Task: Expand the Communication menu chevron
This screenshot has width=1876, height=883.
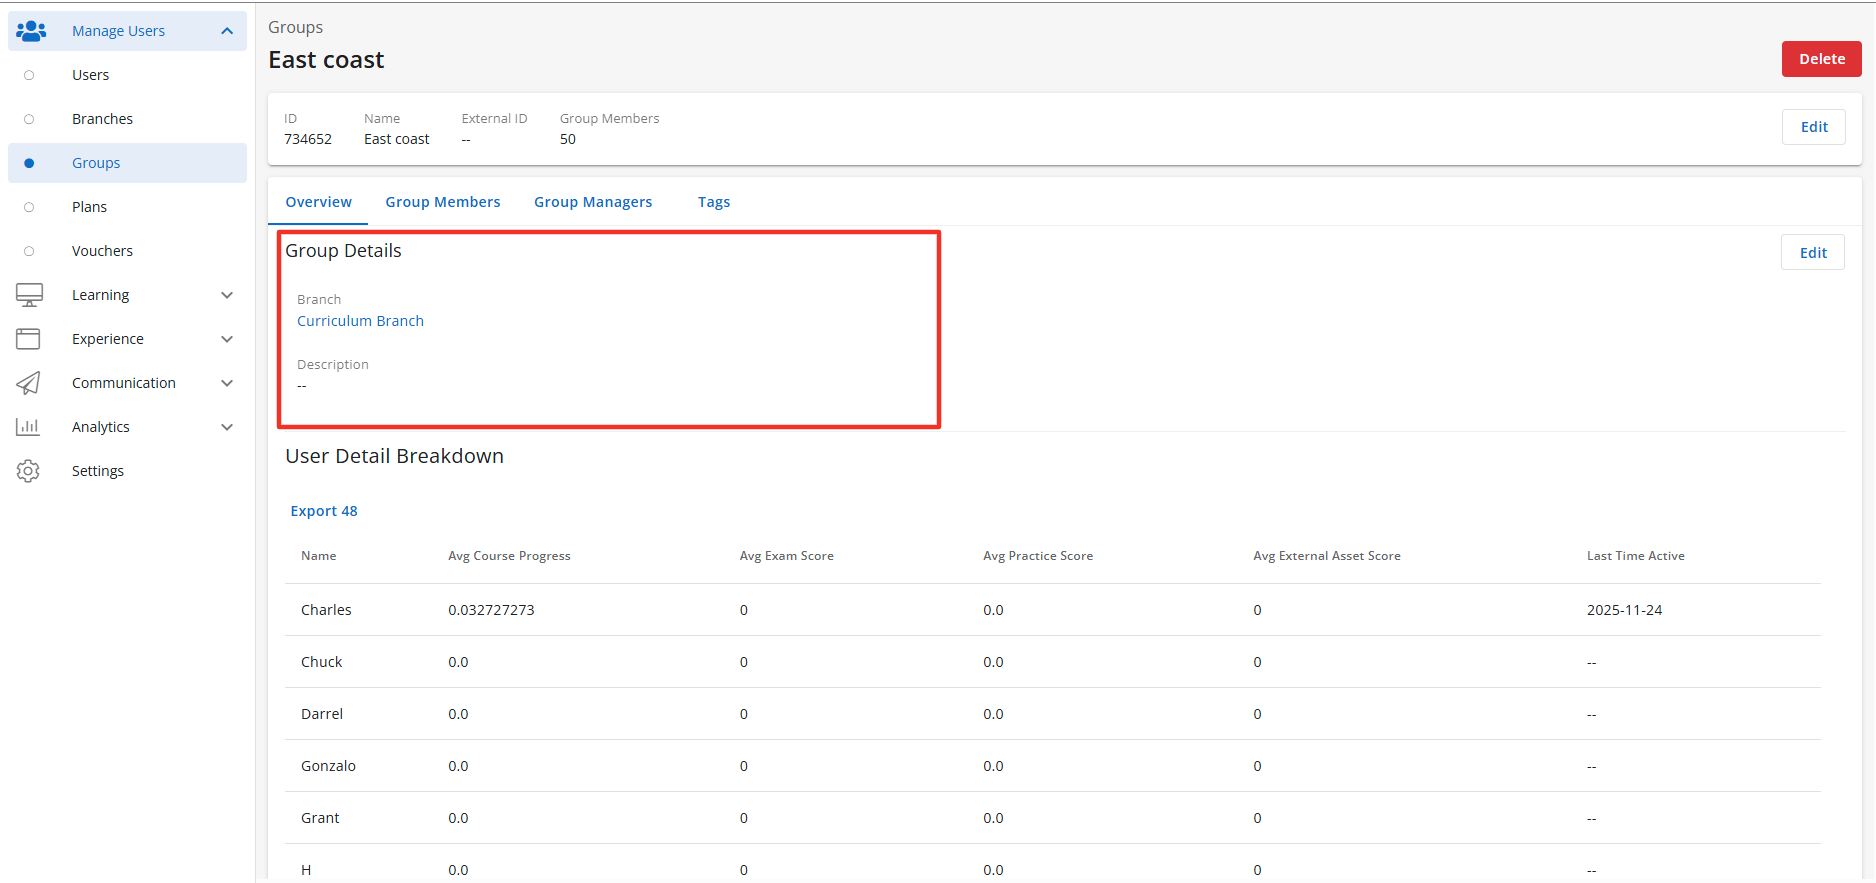Action: 227,383
